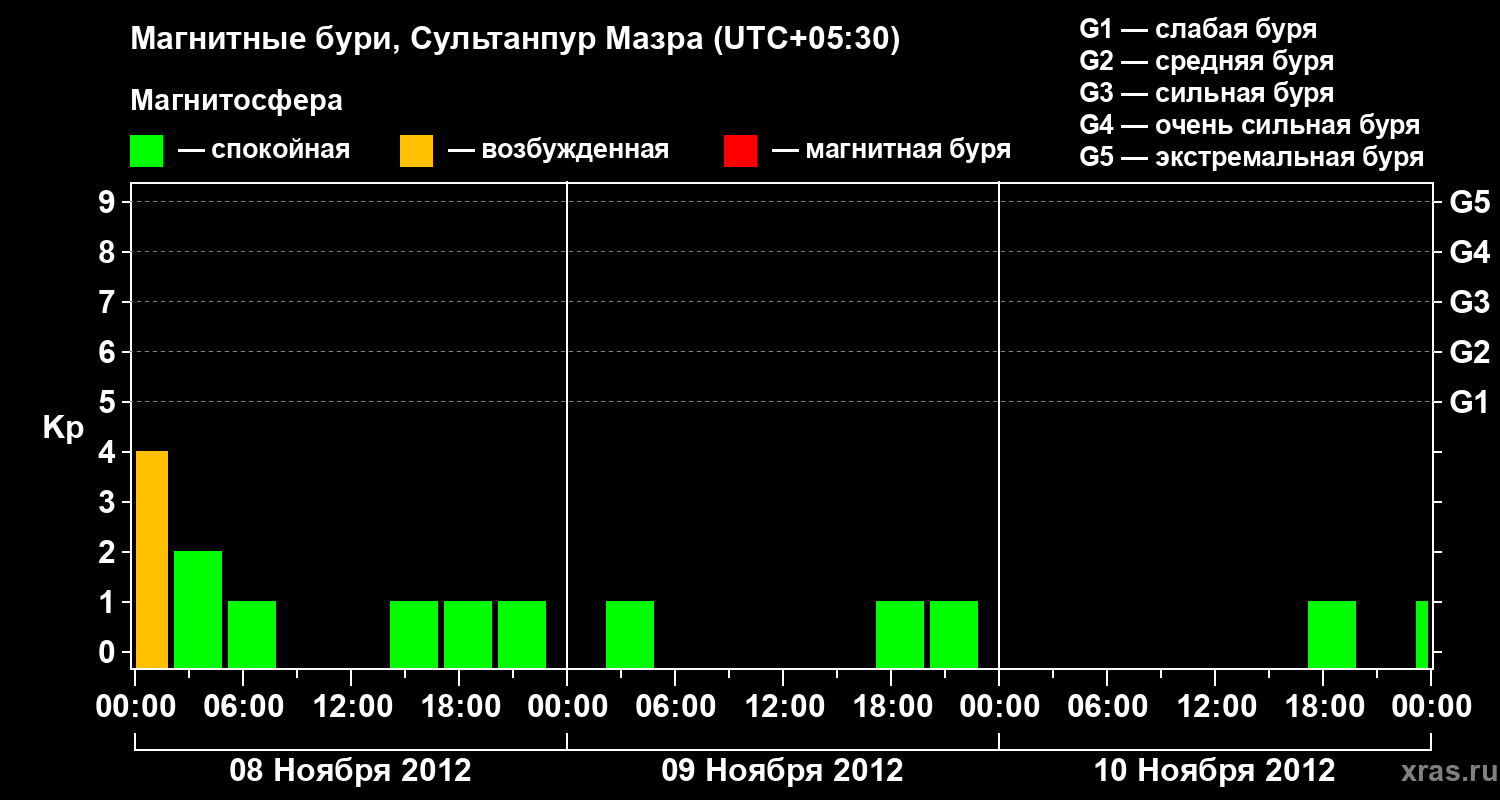Viewport: 1500px width, 800px height.
Task: Click the orange 'возбужденная' legend swatch
Action: point(416,151)
